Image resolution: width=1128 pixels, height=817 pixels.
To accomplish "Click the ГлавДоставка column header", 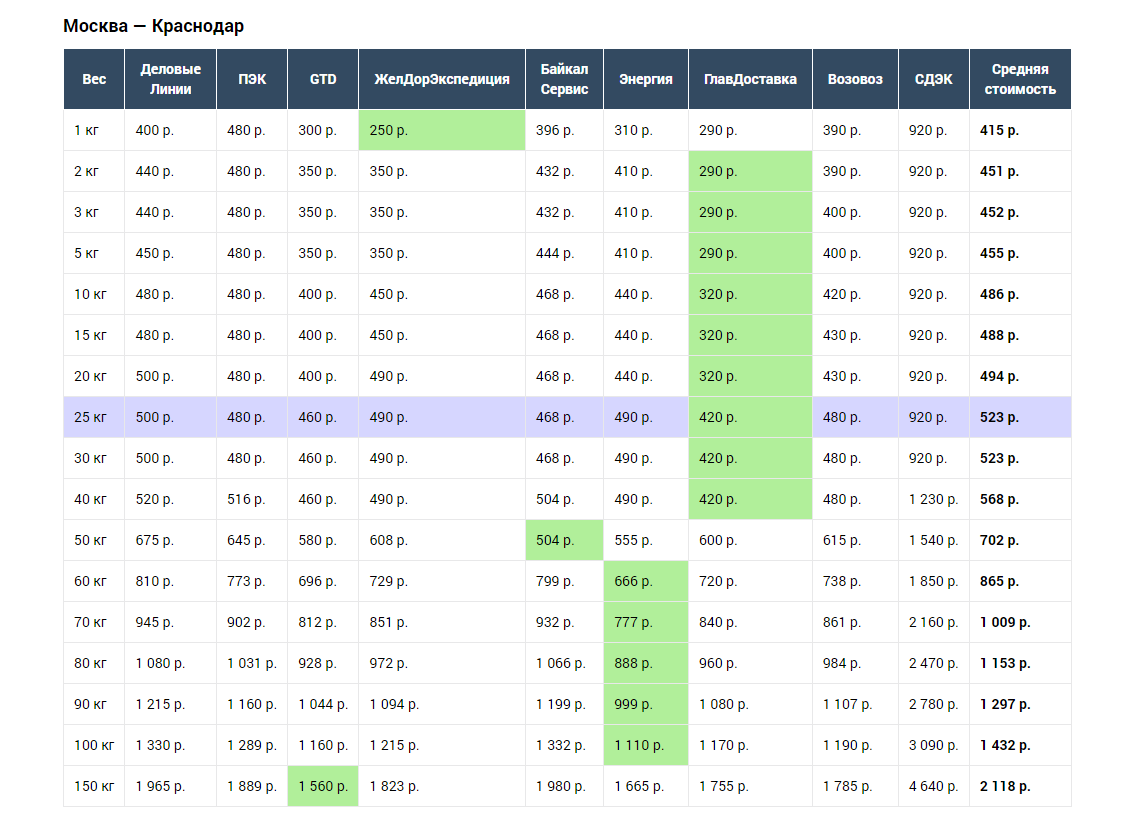I will pos(750,79).
